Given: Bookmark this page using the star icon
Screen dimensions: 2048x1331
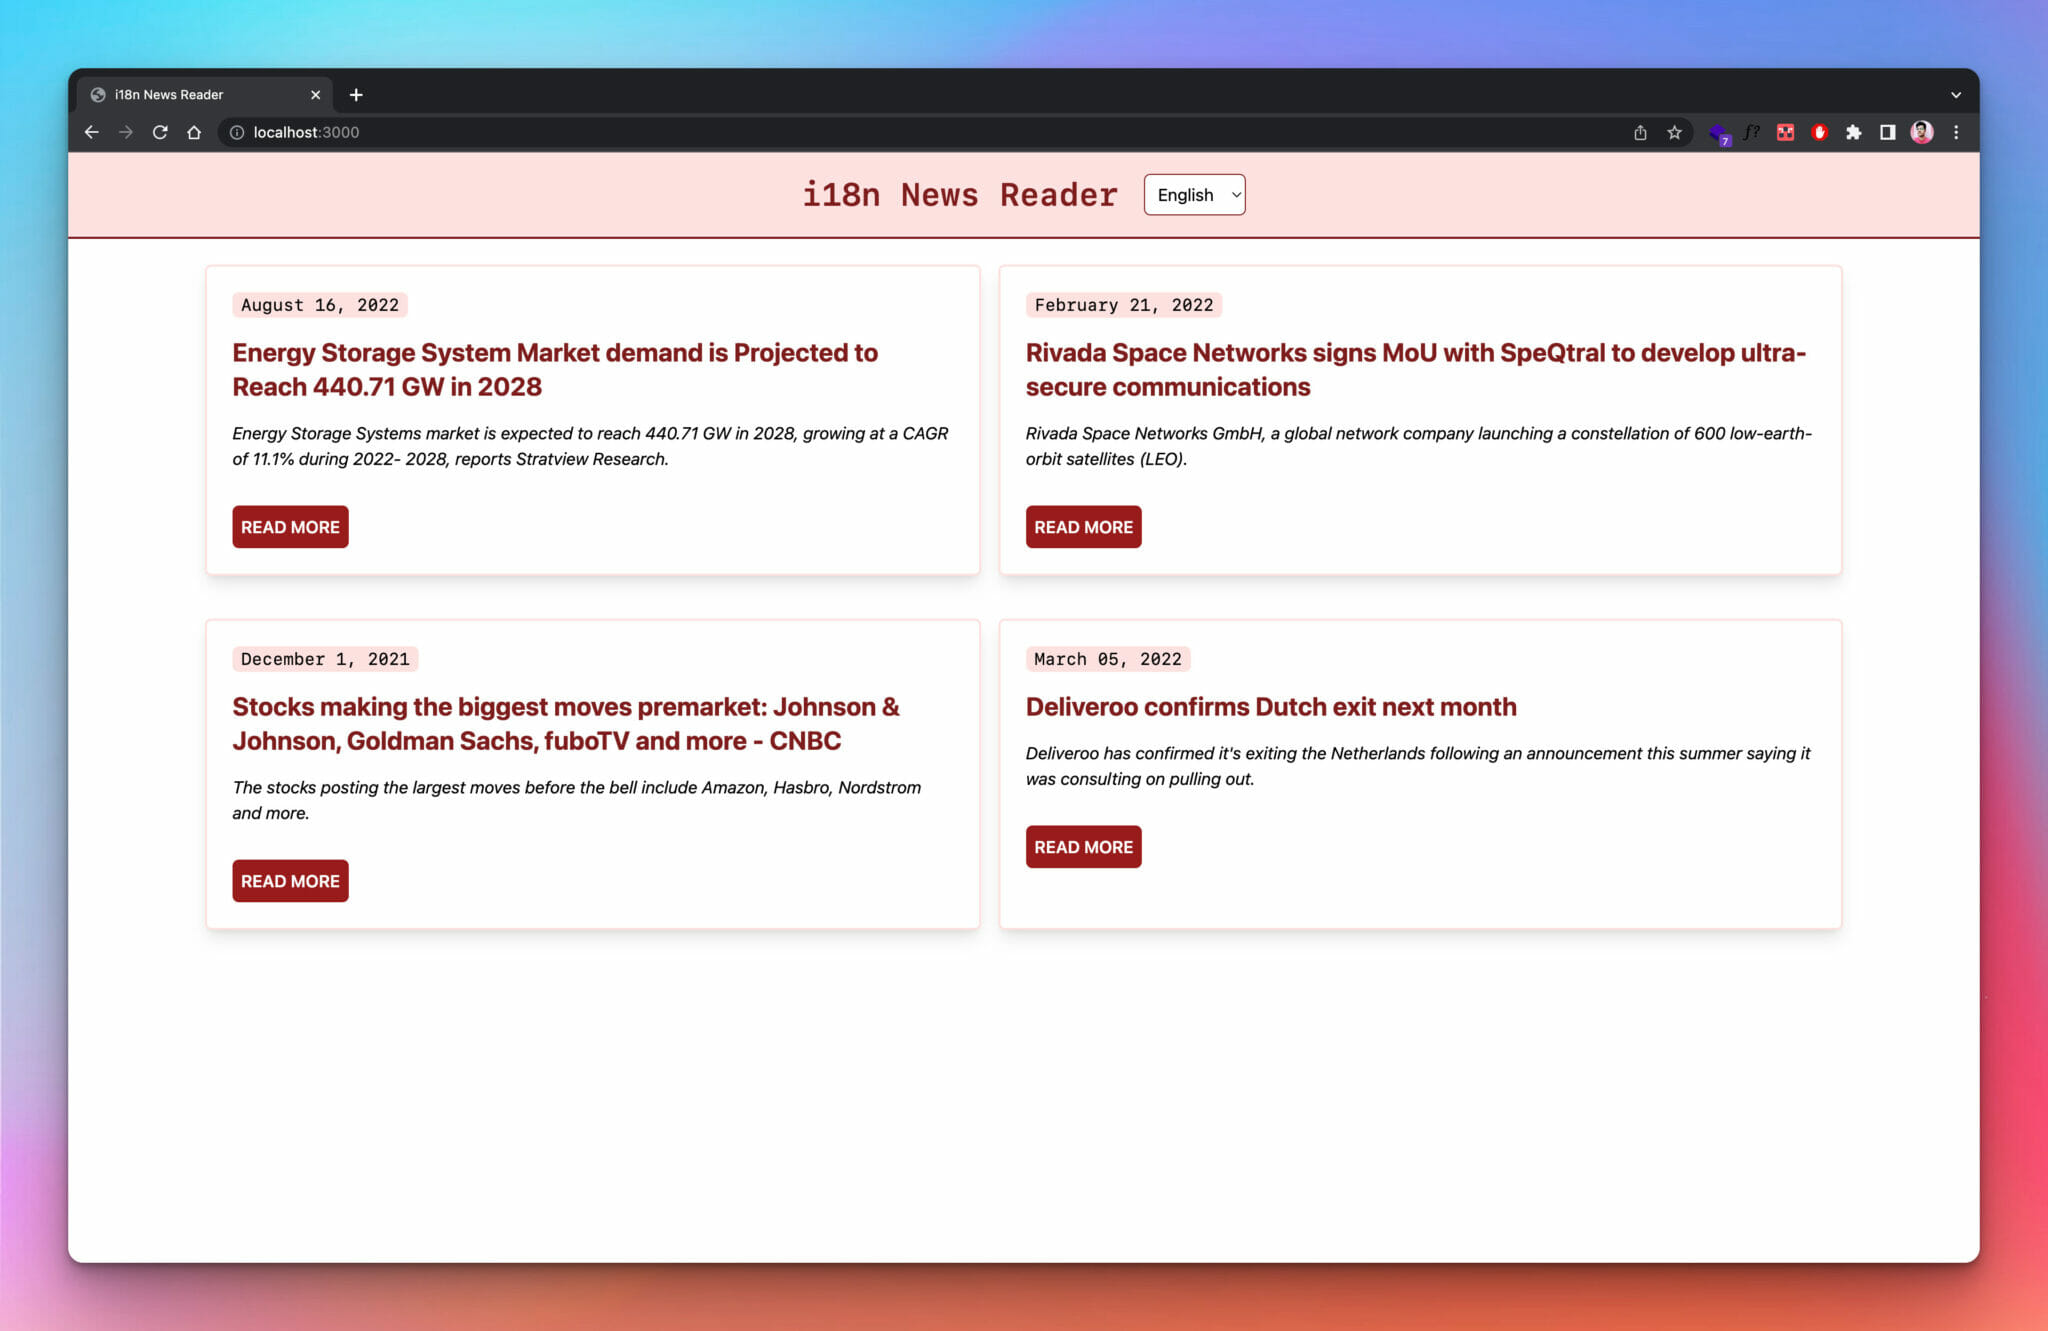Looking at the screenshot, I should [x=1673, y=132].
